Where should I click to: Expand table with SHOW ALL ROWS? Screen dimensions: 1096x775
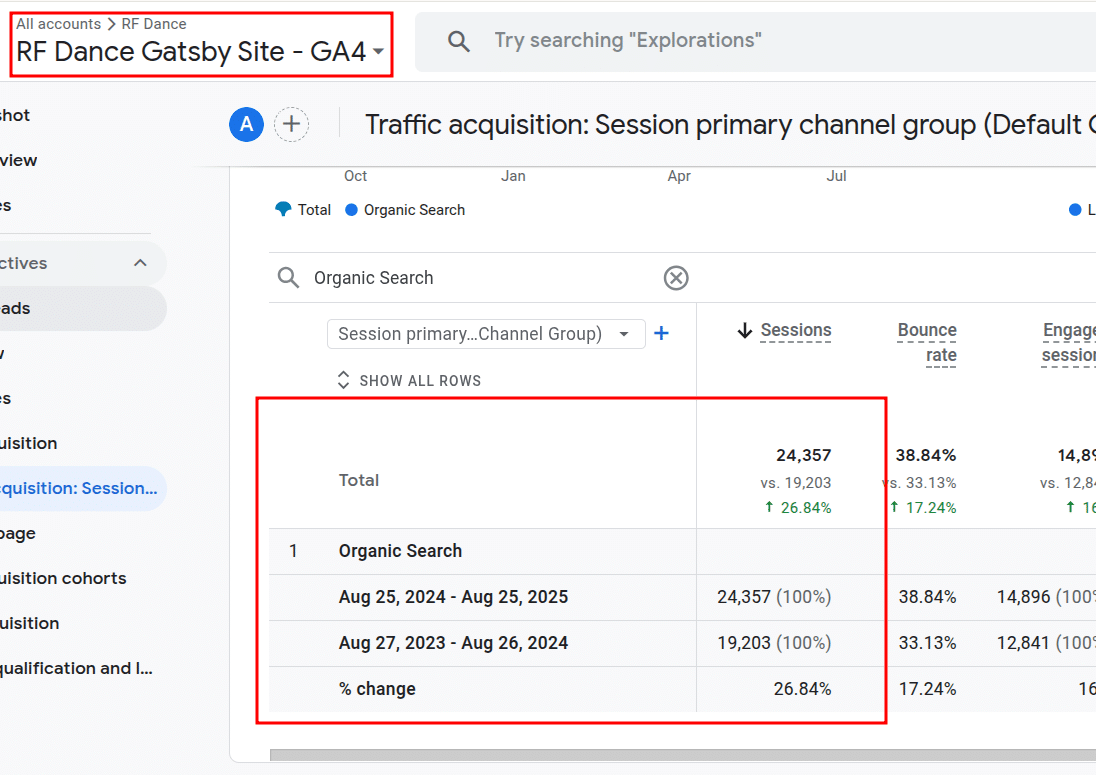pos(410,380)
